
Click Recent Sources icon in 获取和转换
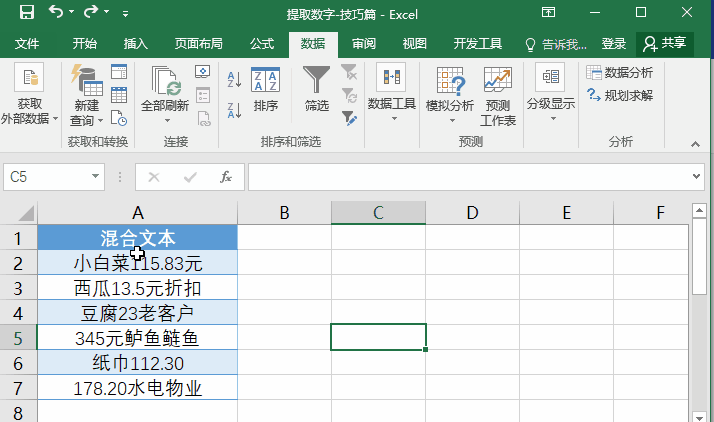click(119, 118)
